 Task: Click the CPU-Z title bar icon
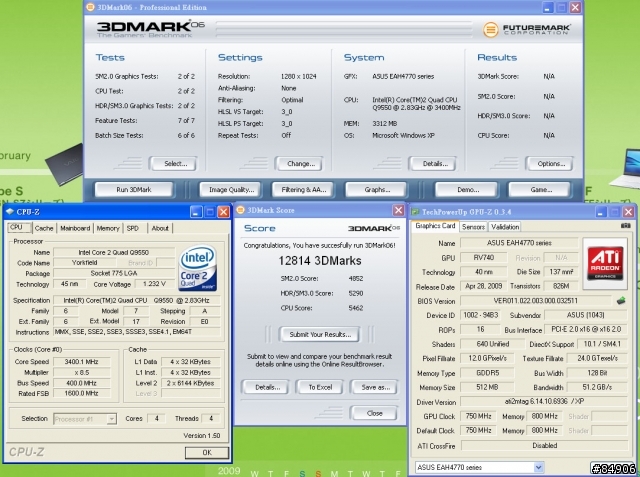(10, 212)
